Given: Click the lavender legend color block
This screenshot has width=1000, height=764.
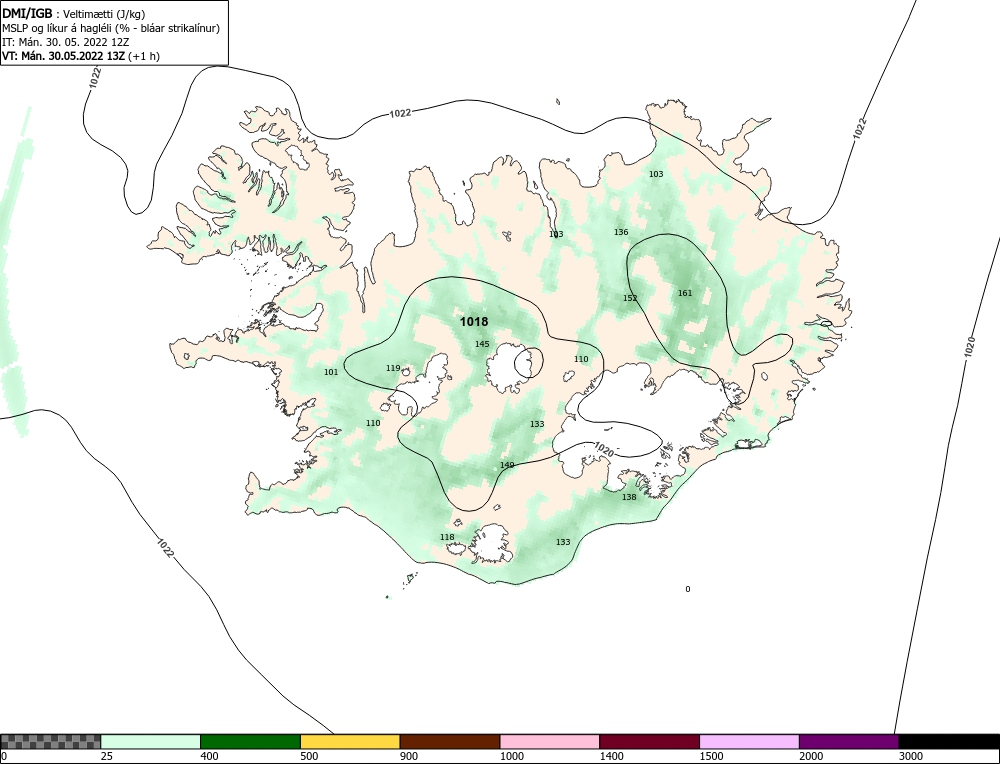Looking at the screenshot, I should coord(749,742).
